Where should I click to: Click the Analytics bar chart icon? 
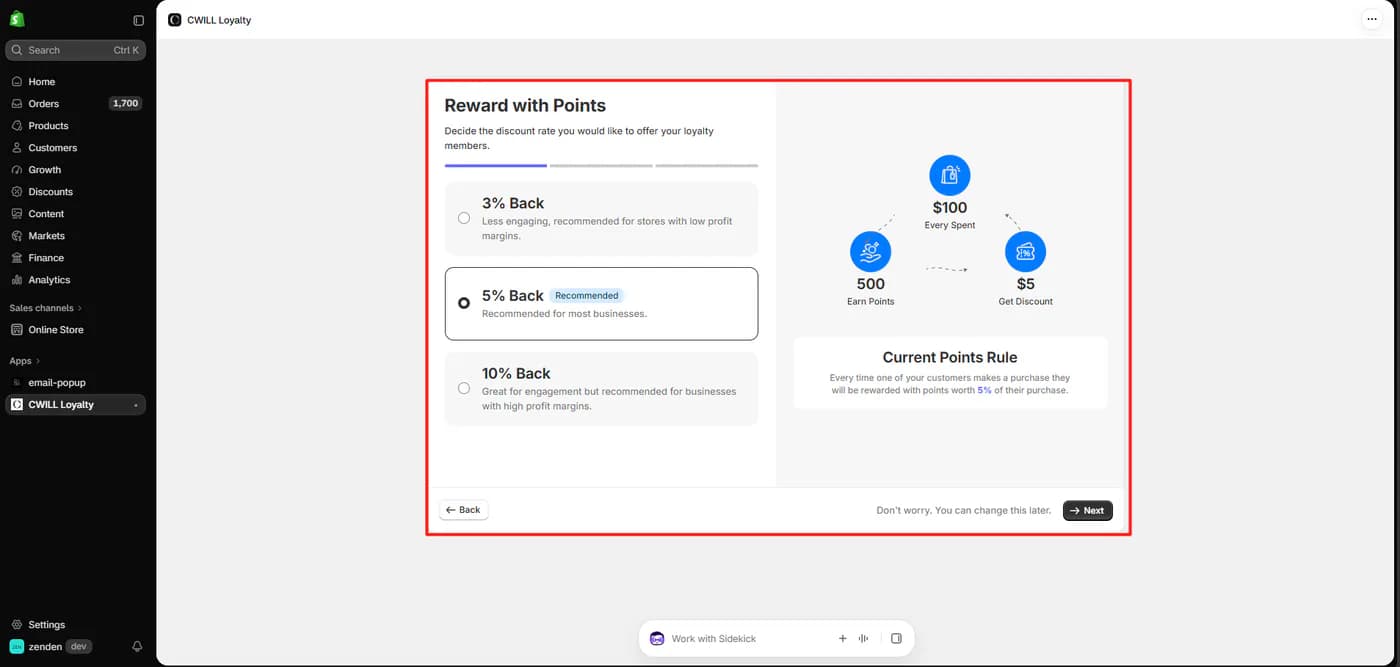point(17,280)
